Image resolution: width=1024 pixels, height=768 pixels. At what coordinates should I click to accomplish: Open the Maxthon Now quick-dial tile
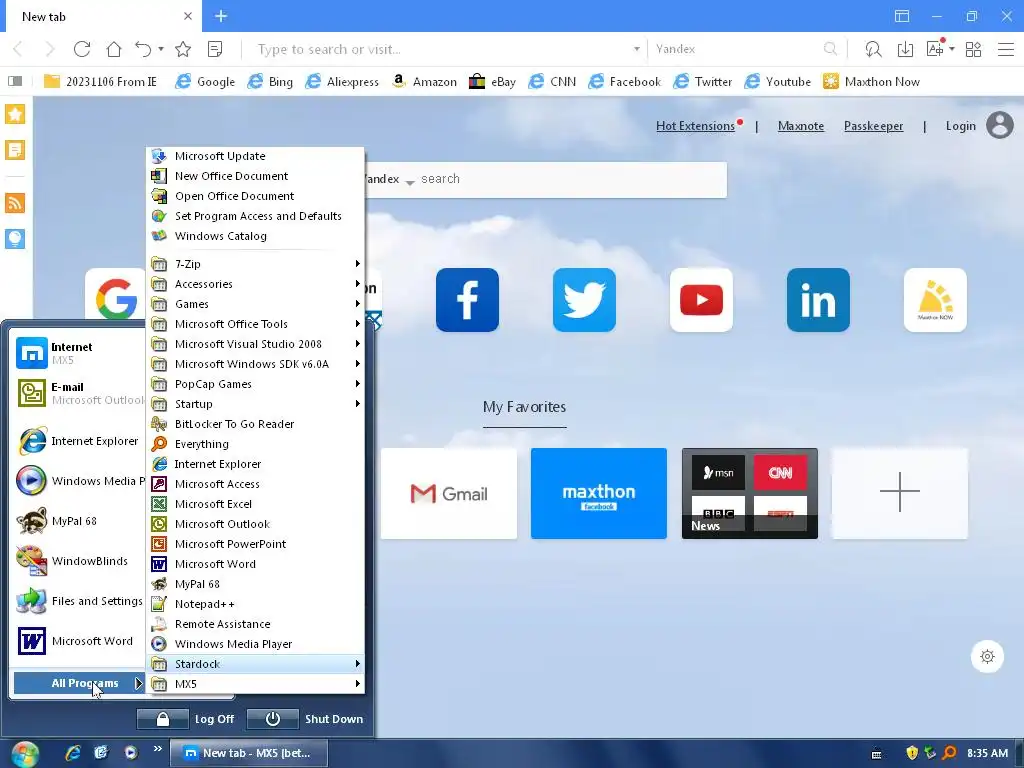[935, 300]
